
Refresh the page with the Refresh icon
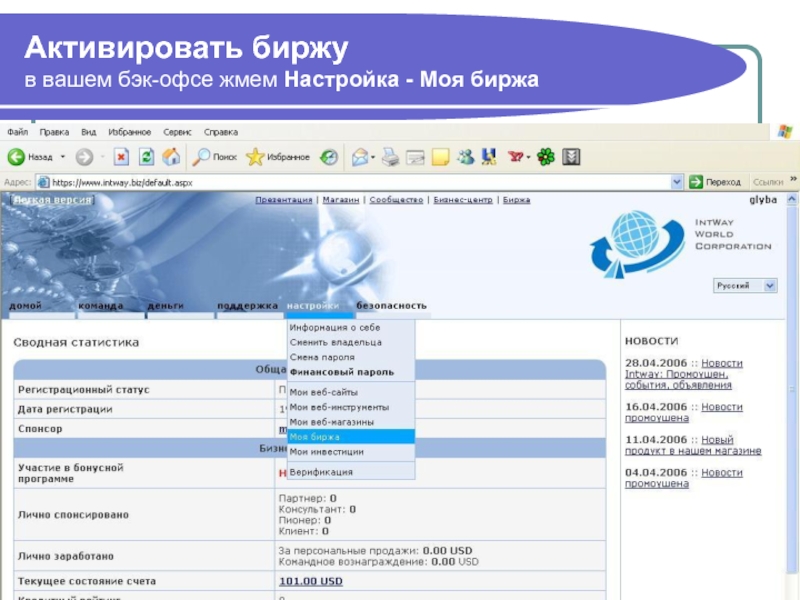click(146, 157)
